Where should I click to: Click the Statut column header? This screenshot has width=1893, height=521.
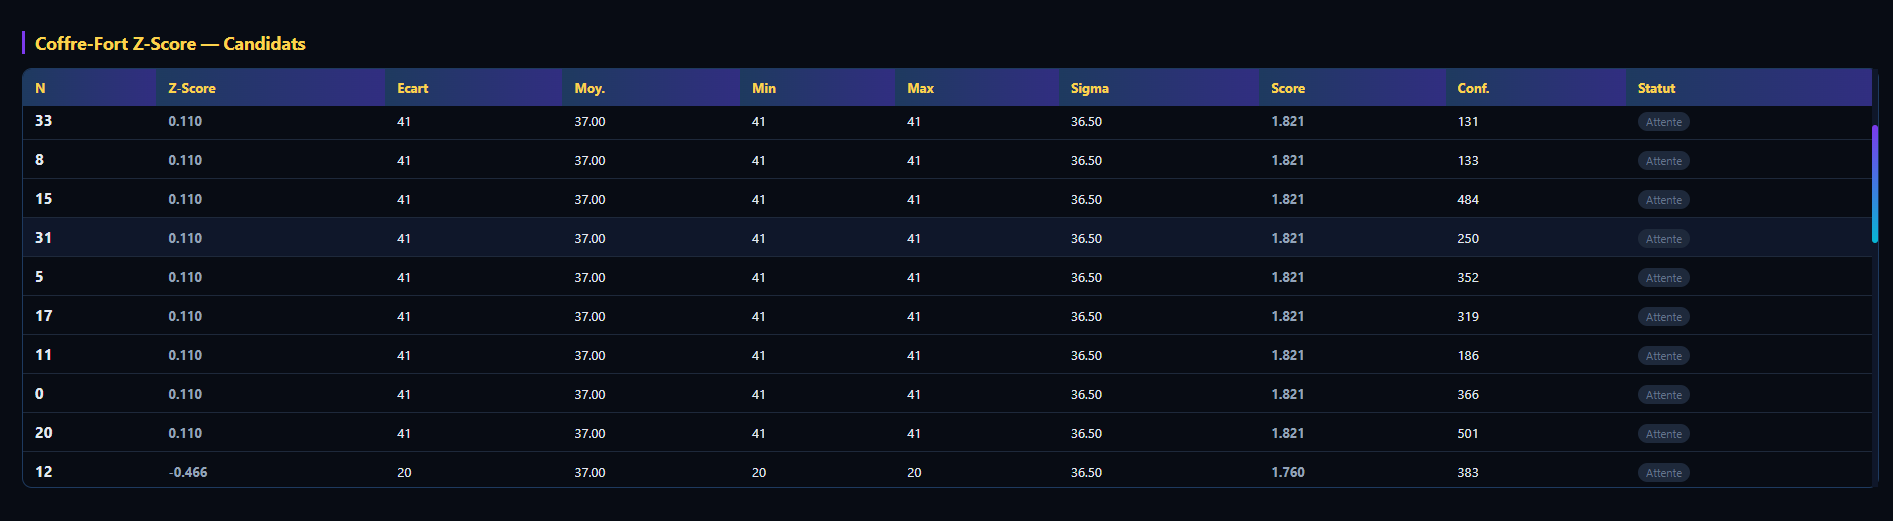(x=1749, y=88)
